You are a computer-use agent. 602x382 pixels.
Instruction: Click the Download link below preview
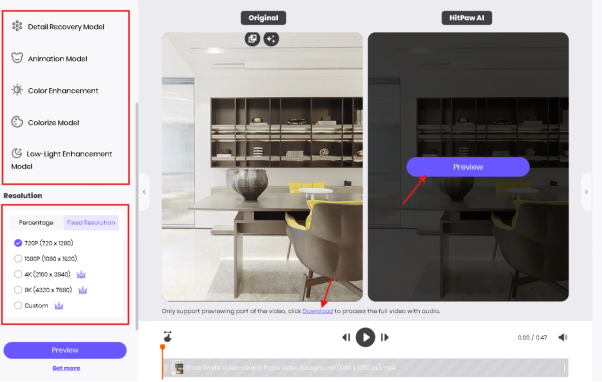click(318, 311)
